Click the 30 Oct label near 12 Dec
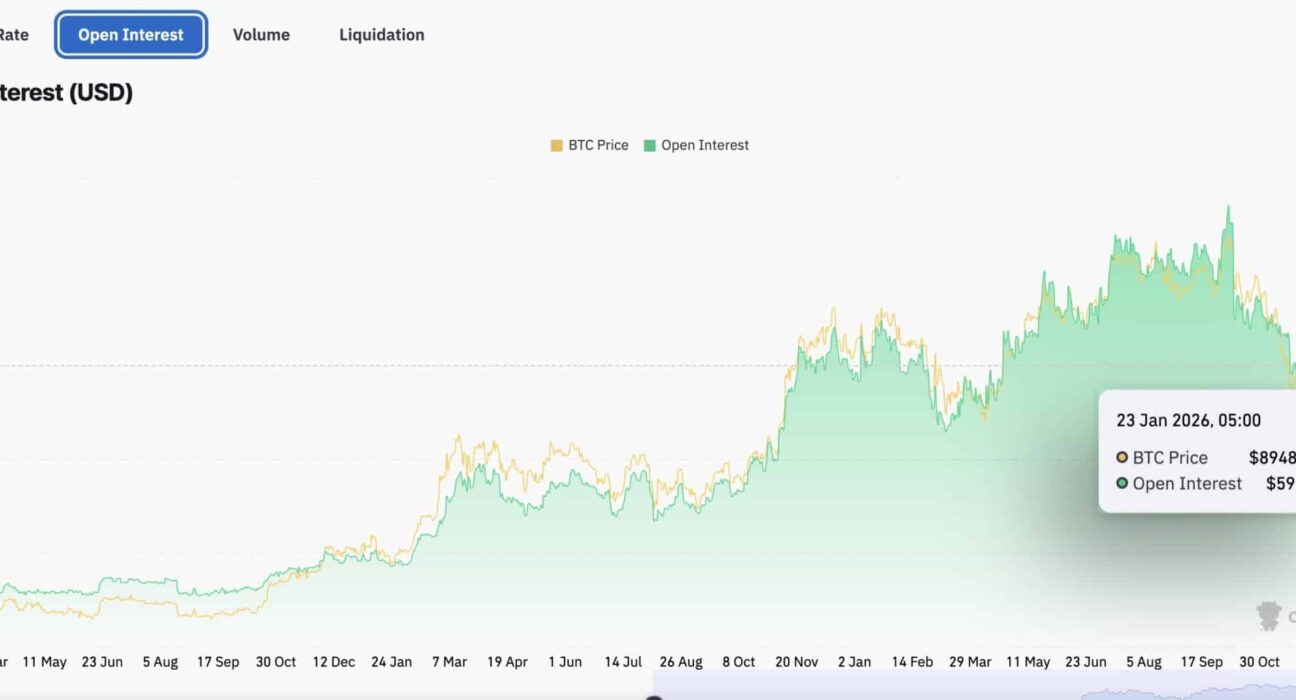Image resolution: width=1296 pixels, height=700 pixels. (276, 662)
